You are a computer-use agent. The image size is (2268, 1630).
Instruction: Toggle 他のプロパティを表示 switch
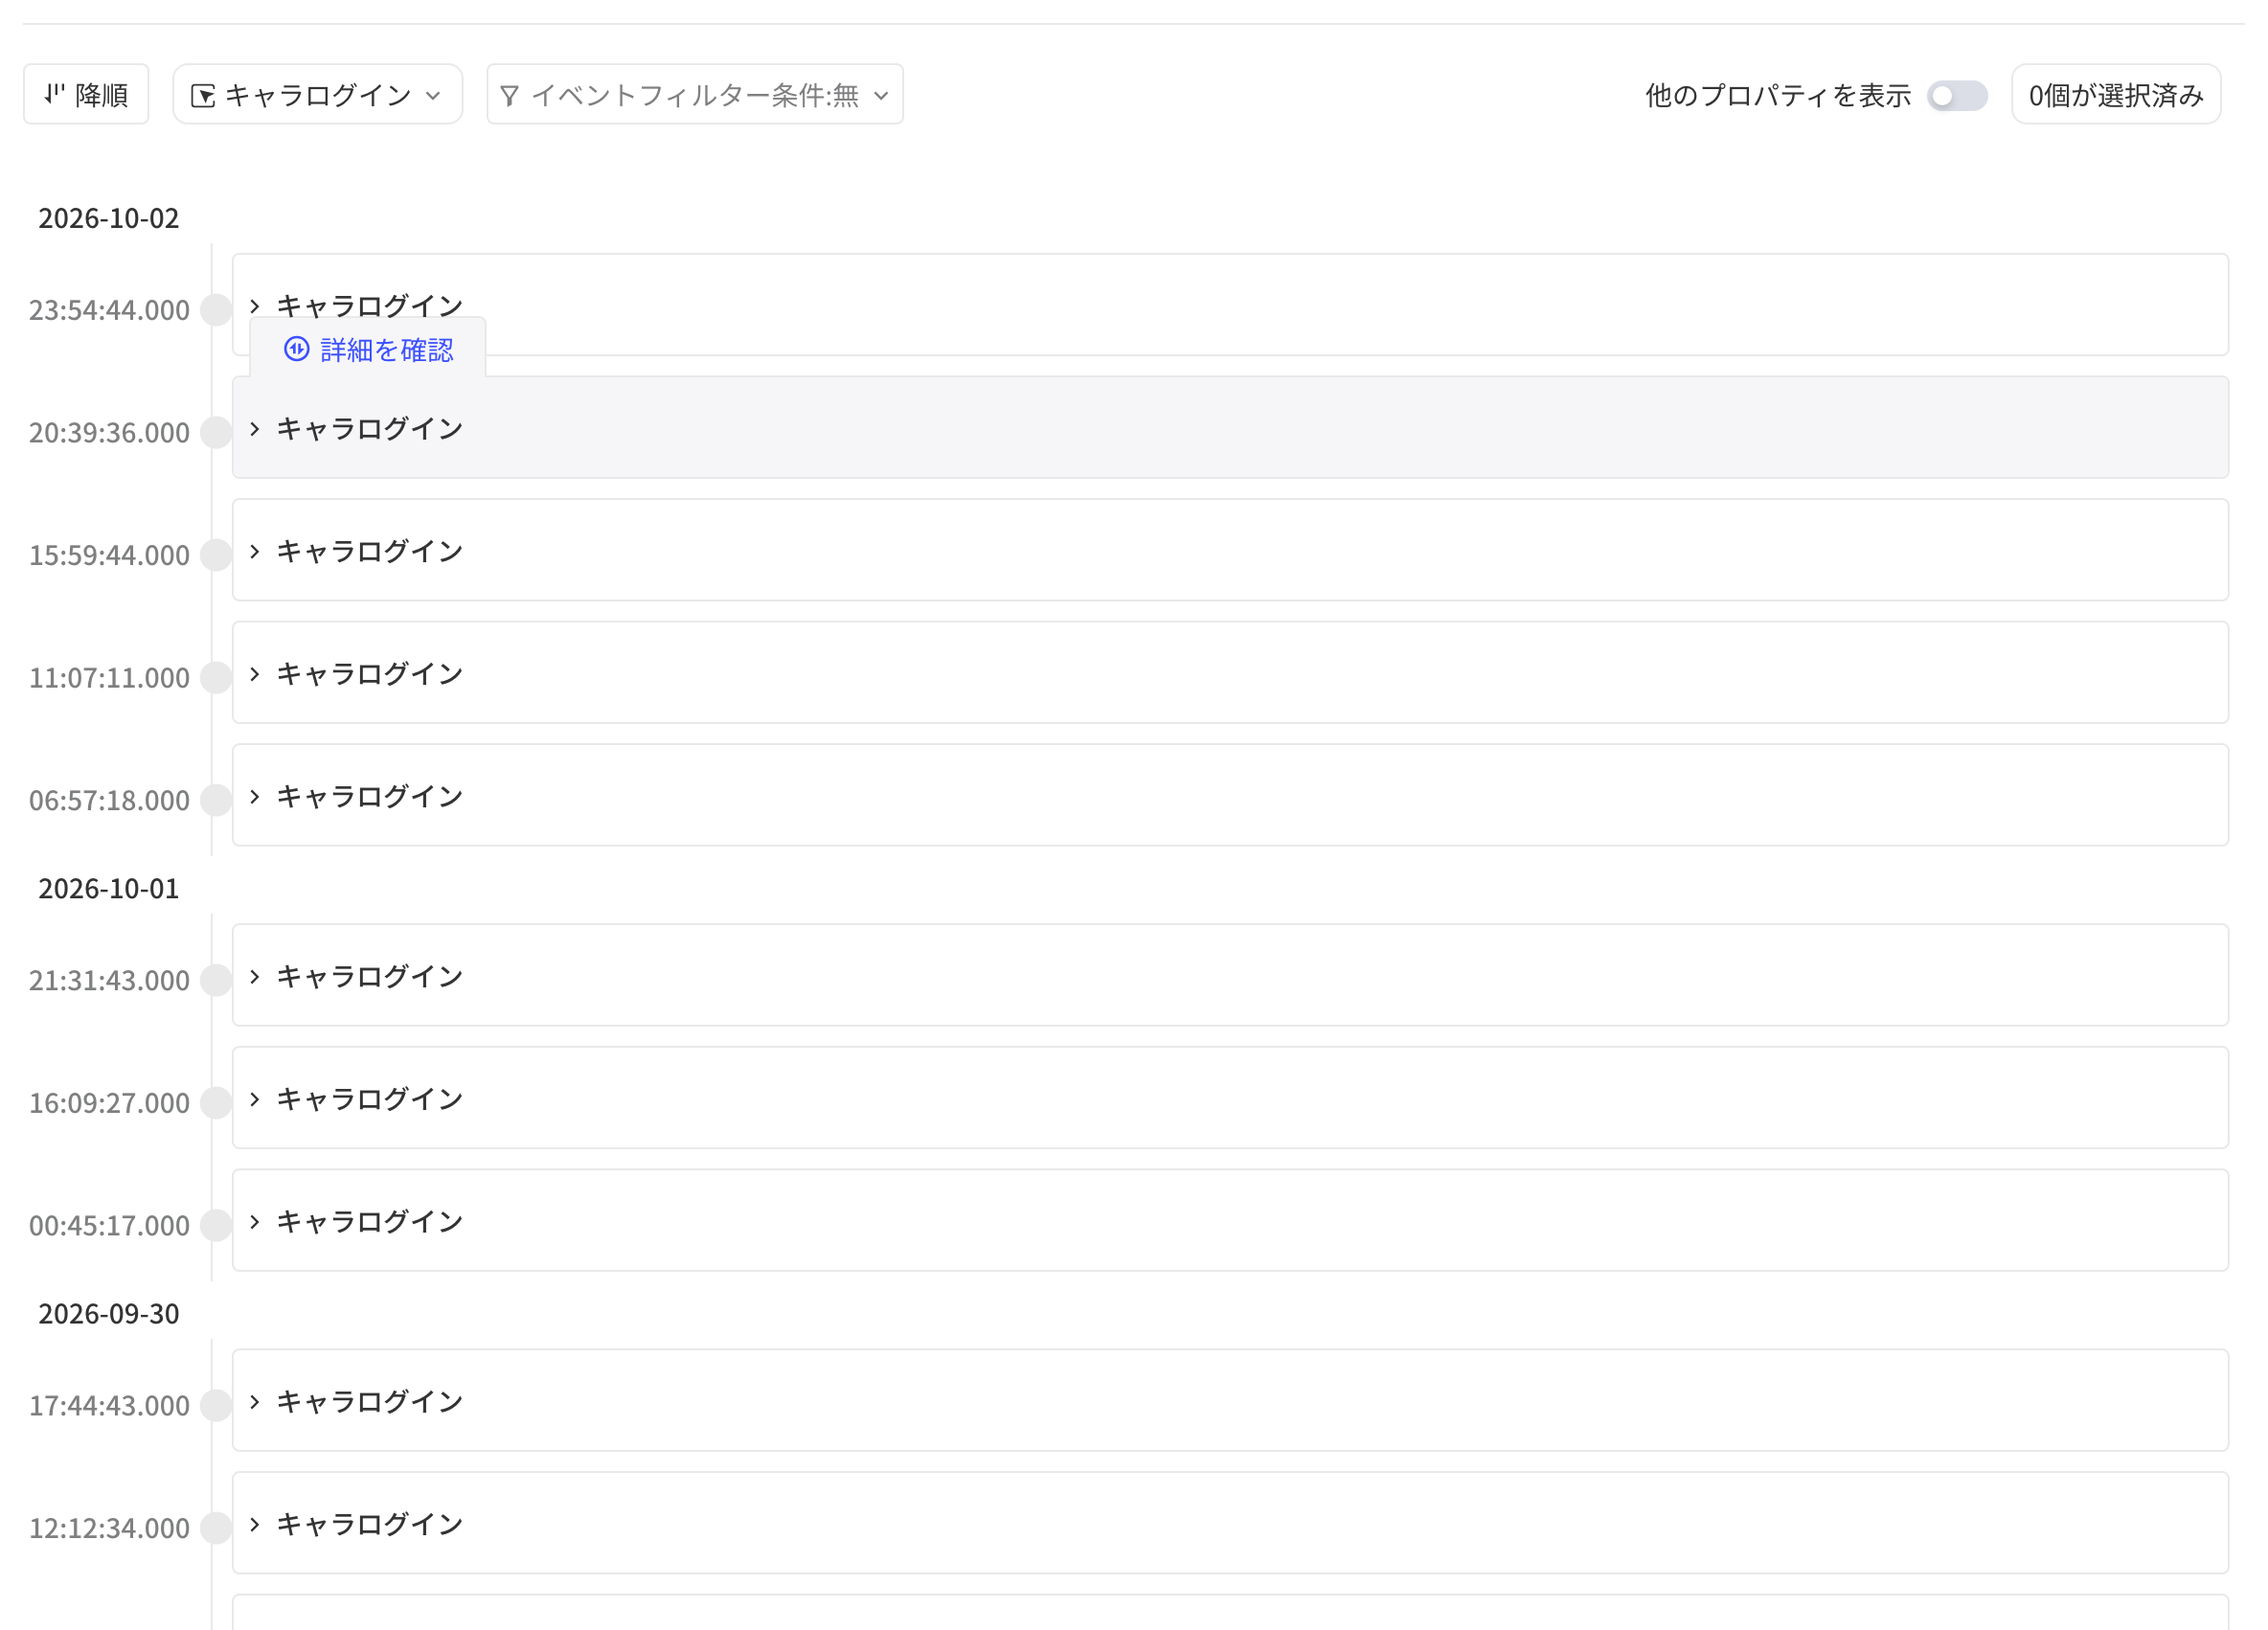tap(1956, 96)
